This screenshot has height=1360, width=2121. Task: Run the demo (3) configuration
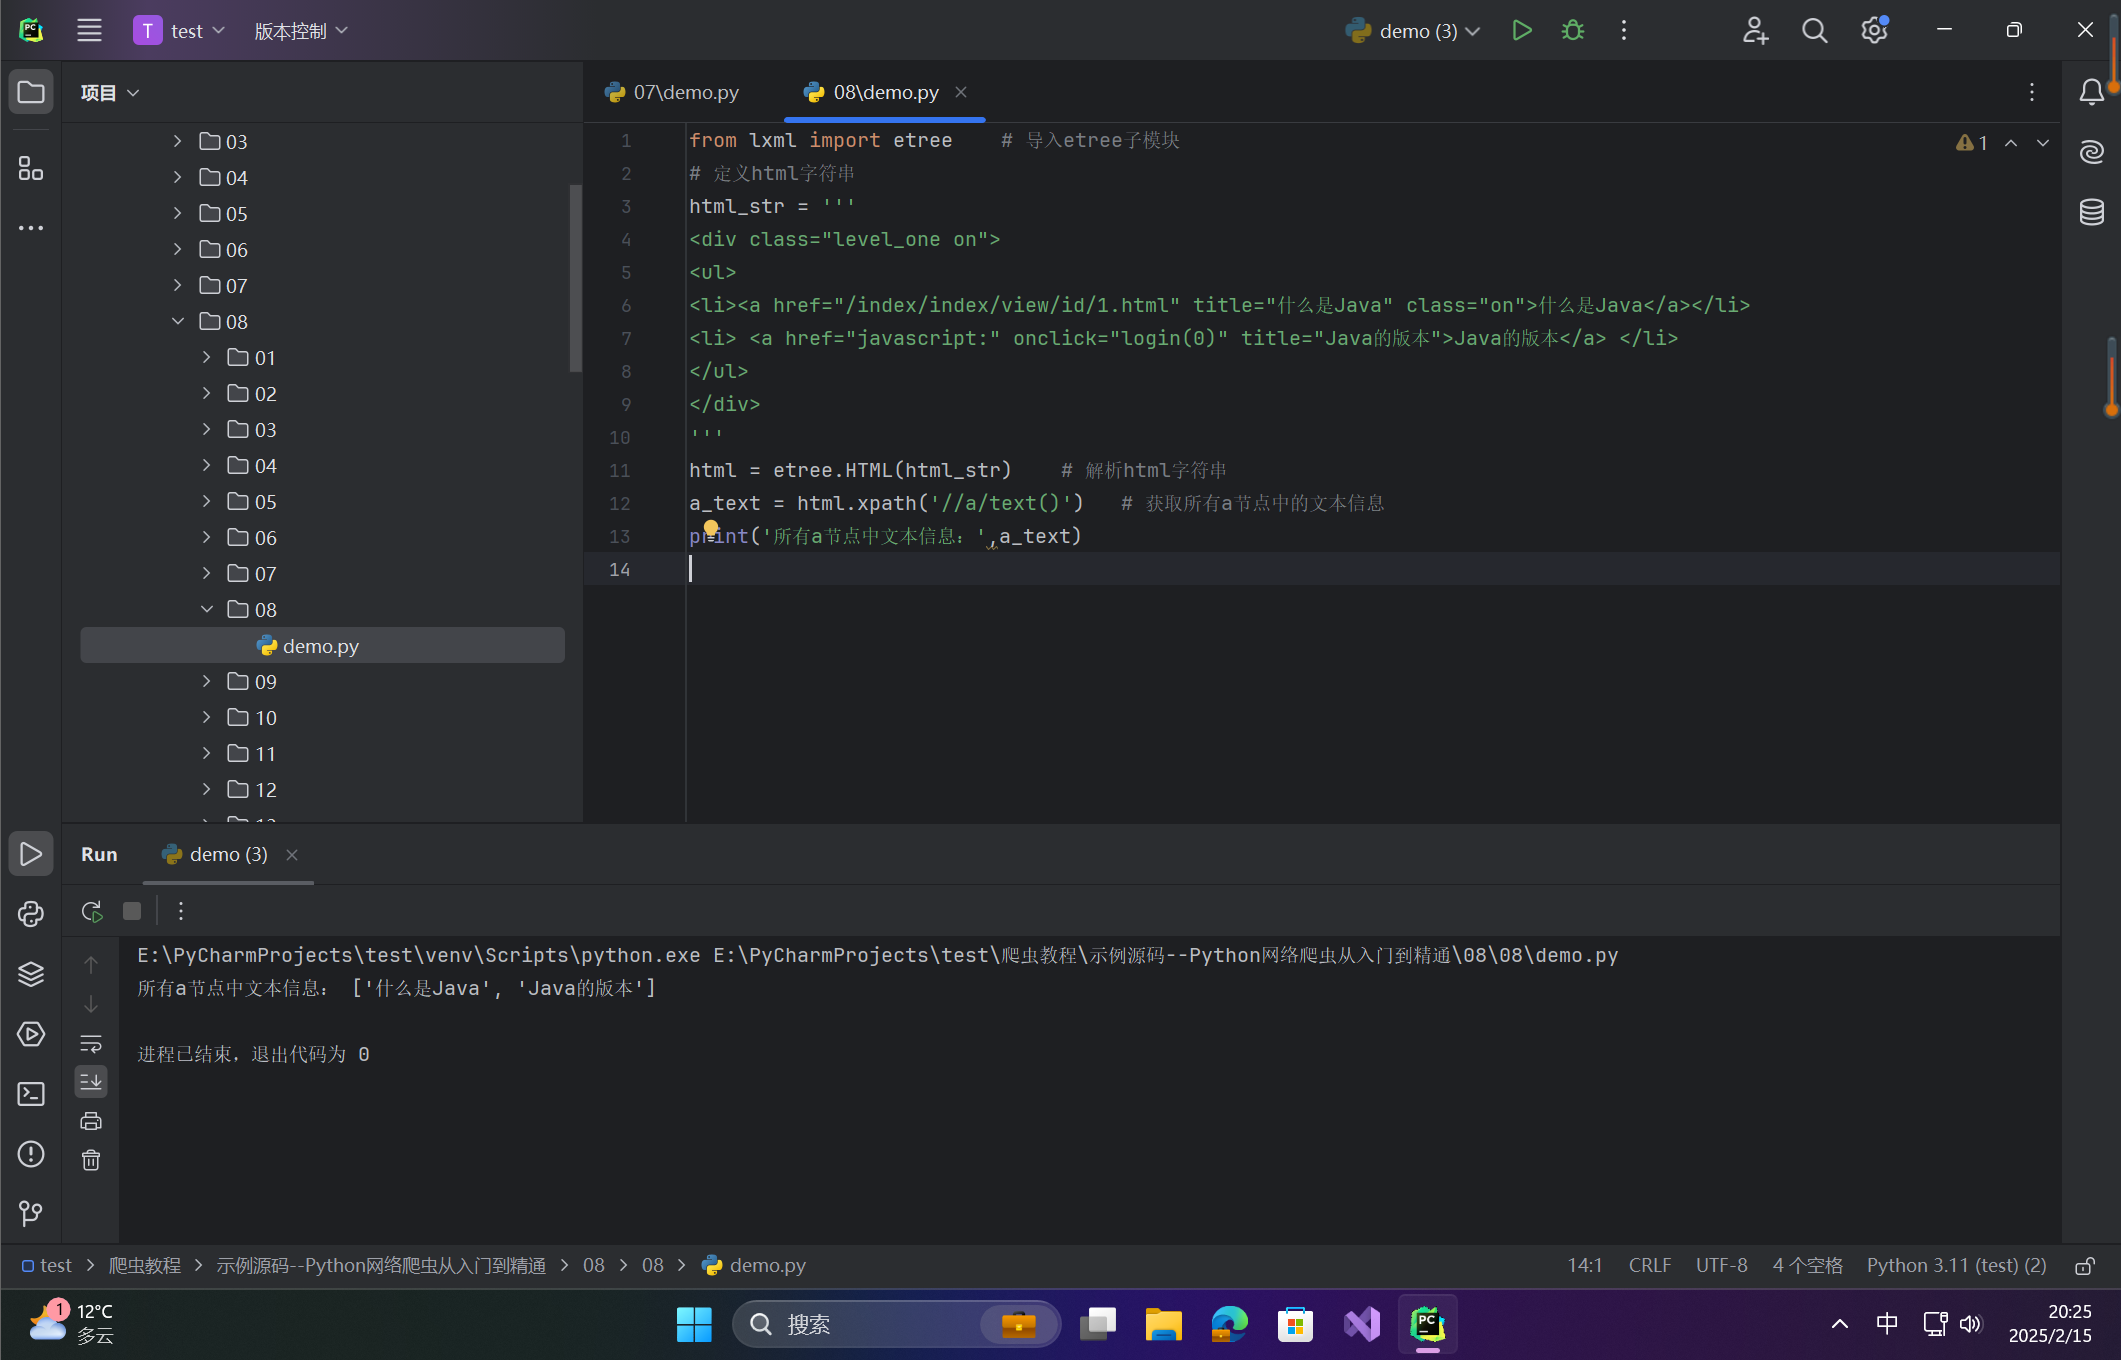pos(1521,31)
